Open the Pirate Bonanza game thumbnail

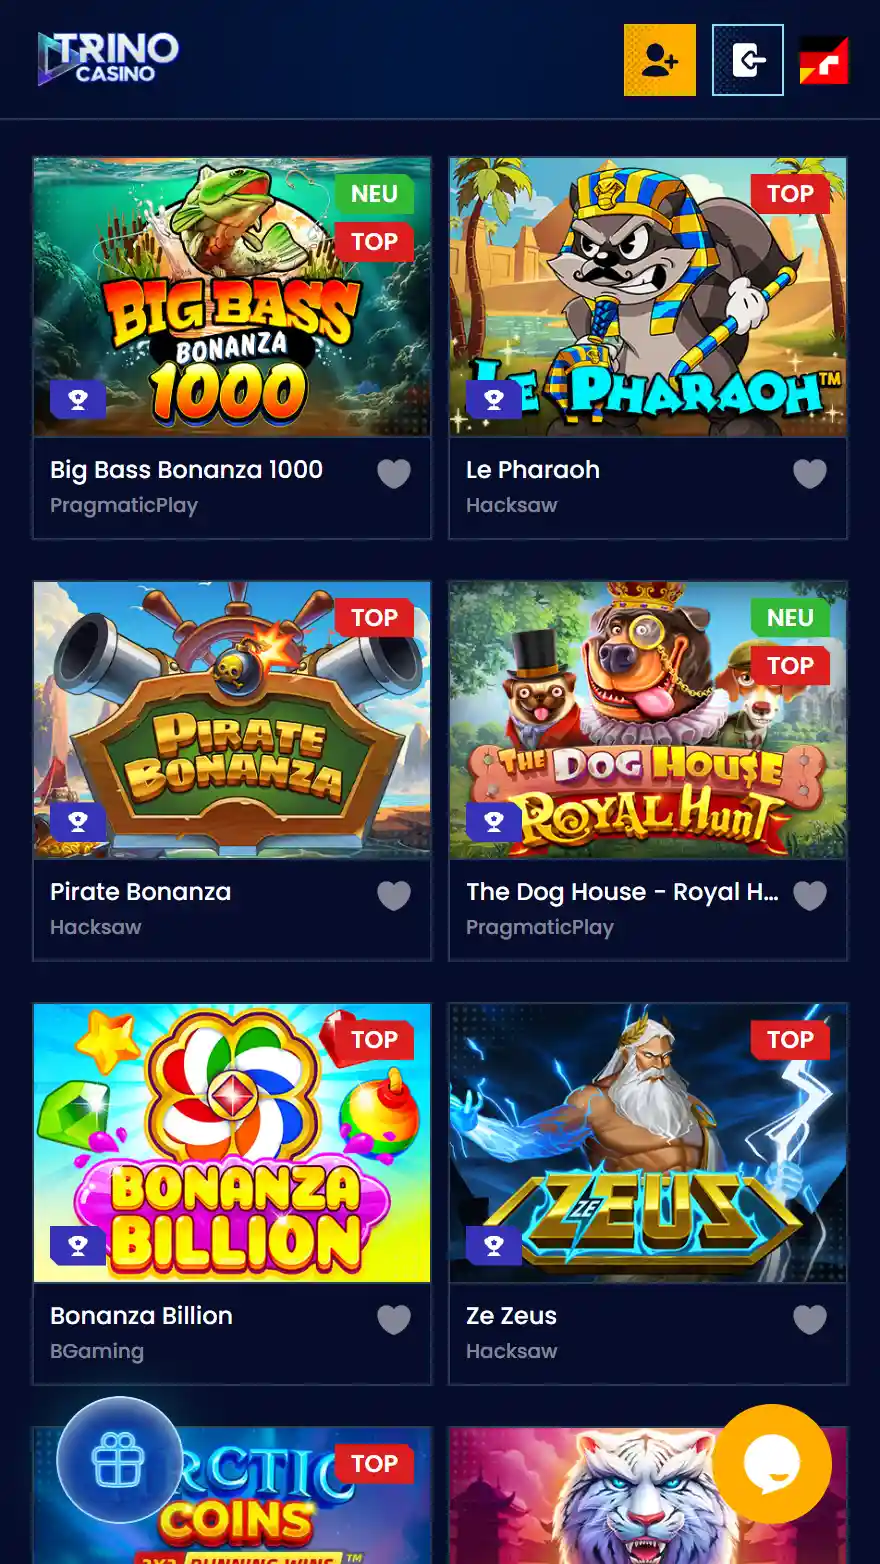click(232, 720)
